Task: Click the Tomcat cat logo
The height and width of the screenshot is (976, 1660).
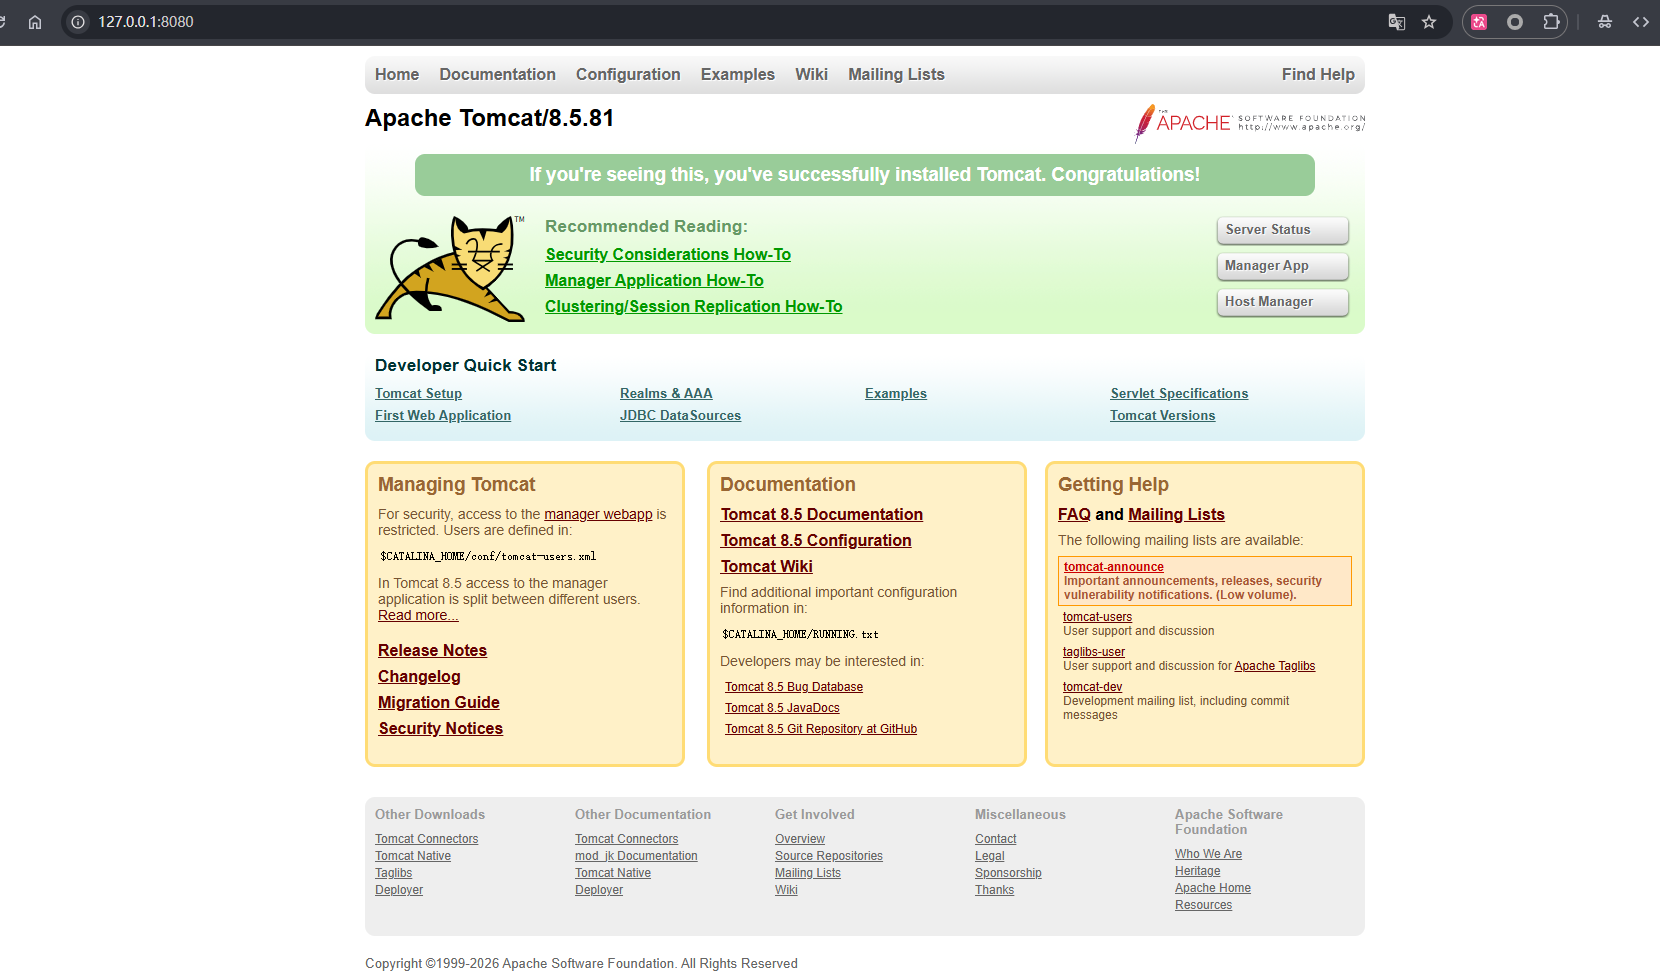Action: 450,268
